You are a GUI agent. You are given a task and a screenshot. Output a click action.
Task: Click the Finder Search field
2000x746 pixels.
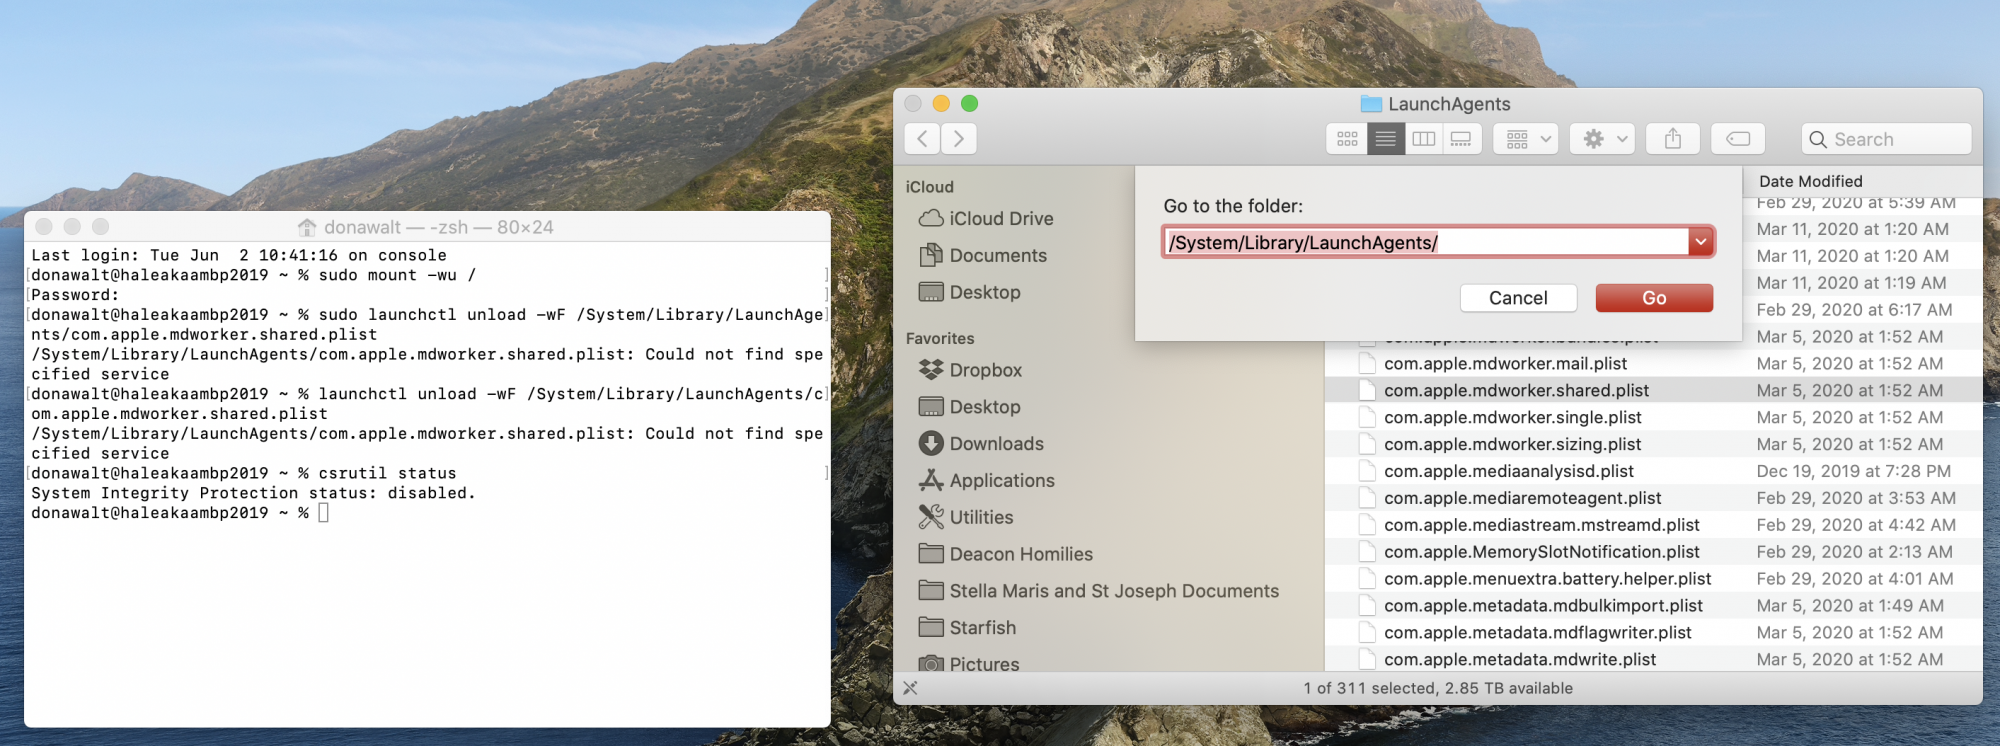click(x=1886, y=139)
